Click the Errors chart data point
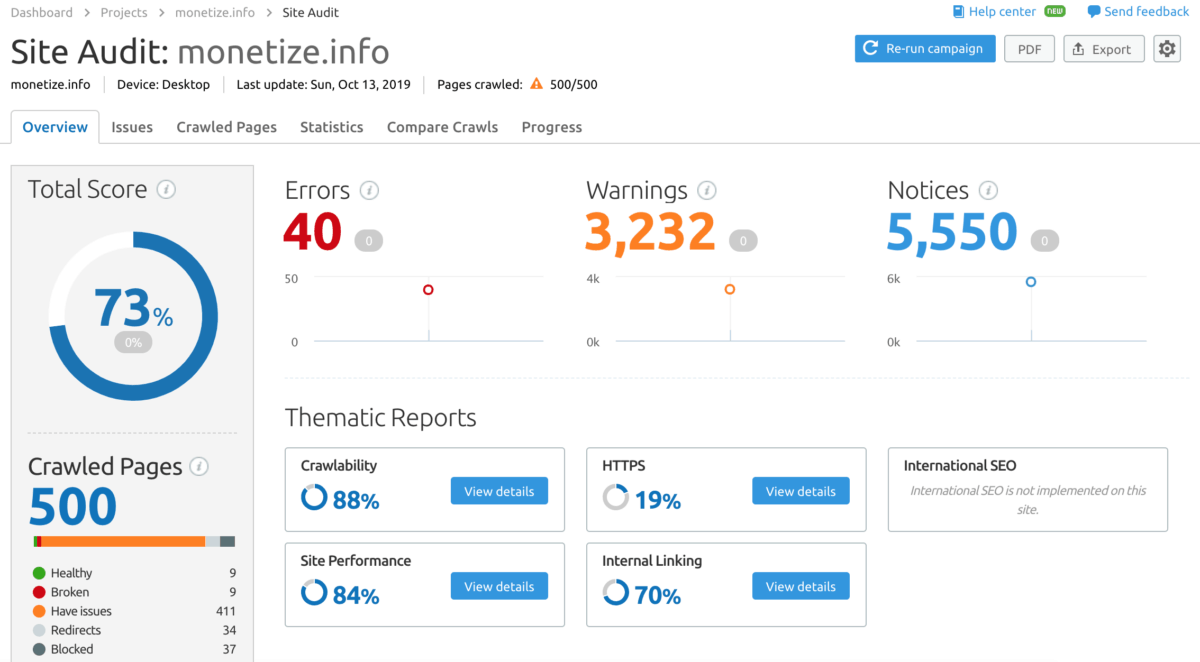This screenshot has height=662, width=1200. (x=428, y=290)
